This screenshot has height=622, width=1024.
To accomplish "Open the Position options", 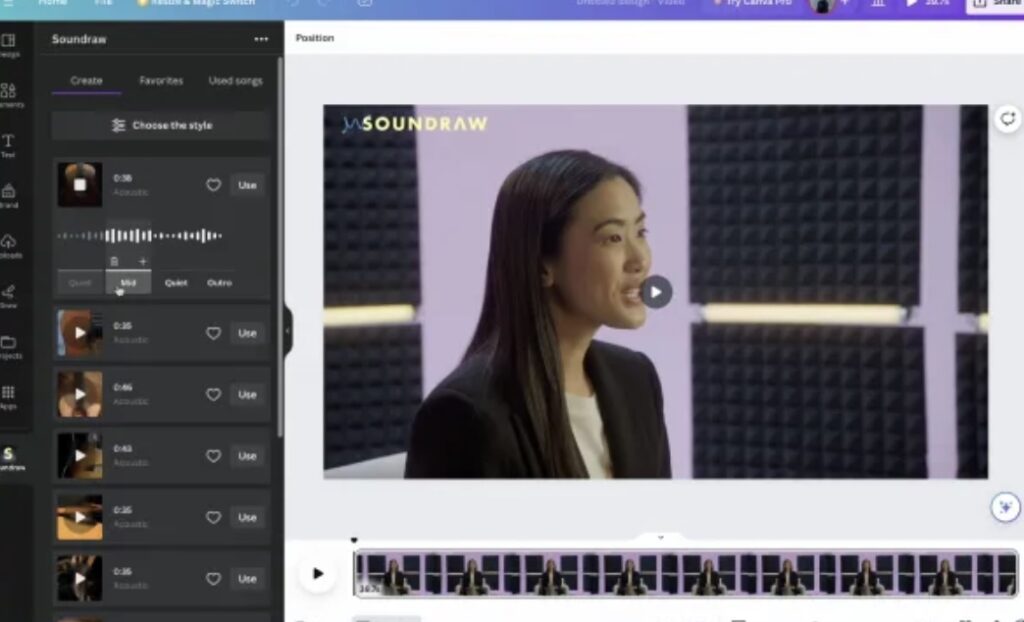I will [315, 38].
